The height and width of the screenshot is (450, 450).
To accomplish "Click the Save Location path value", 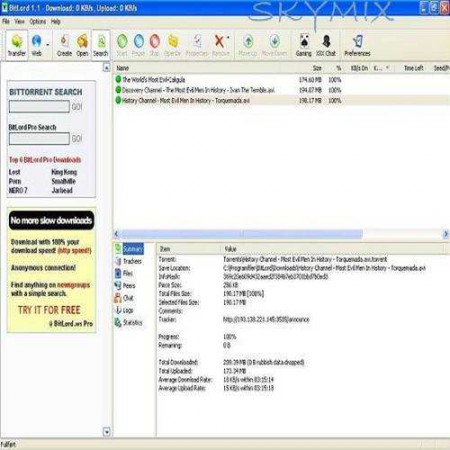I will [324, 268].
